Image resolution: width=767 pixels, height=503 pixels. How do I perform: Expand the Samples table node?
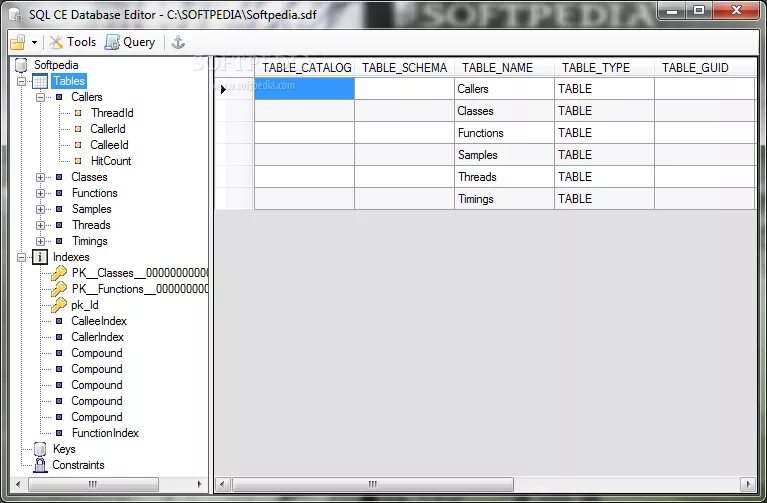coord(41,209)
